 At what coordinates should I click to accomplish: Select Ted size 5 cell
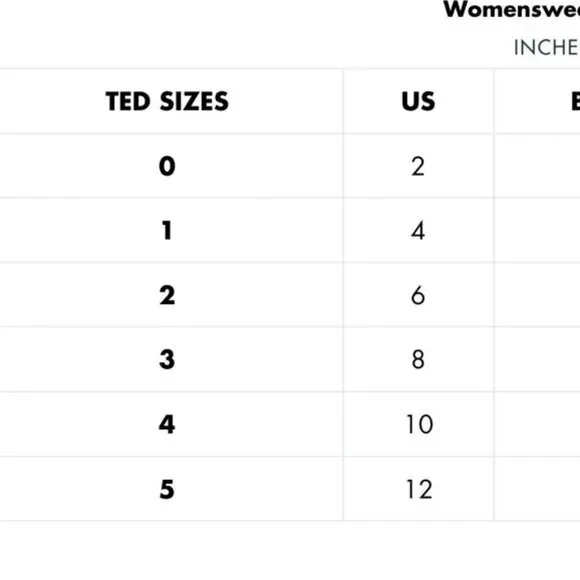point(167,489)
